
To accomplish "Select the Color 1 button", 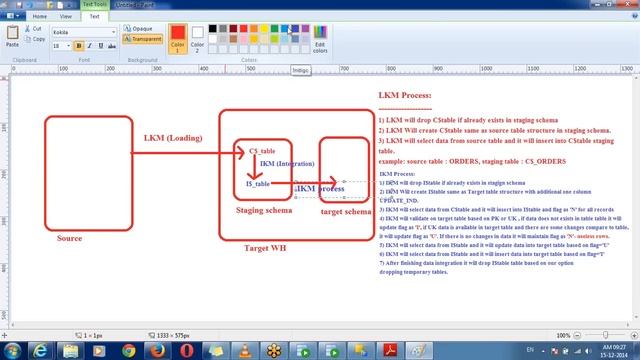I will [178, 39].
